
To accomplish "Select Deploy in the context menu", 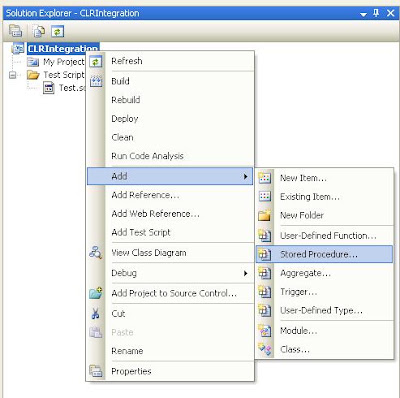I will 170,118.
